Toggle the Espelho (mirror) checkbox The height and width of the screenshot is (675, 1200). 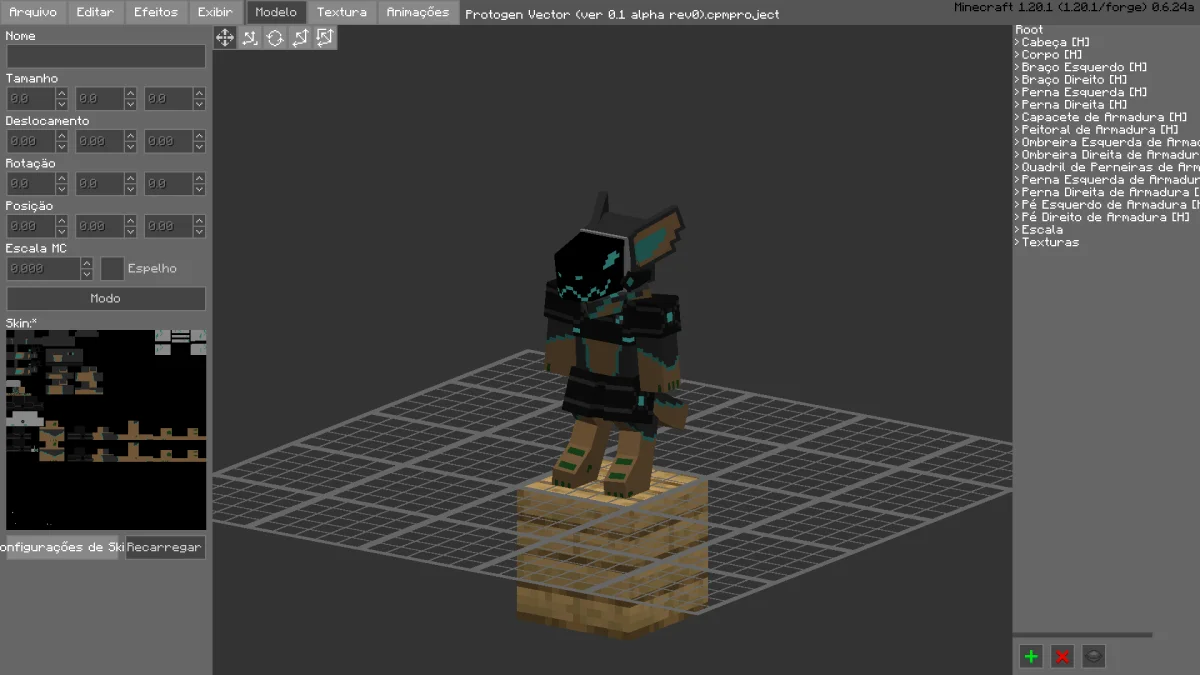112,269
